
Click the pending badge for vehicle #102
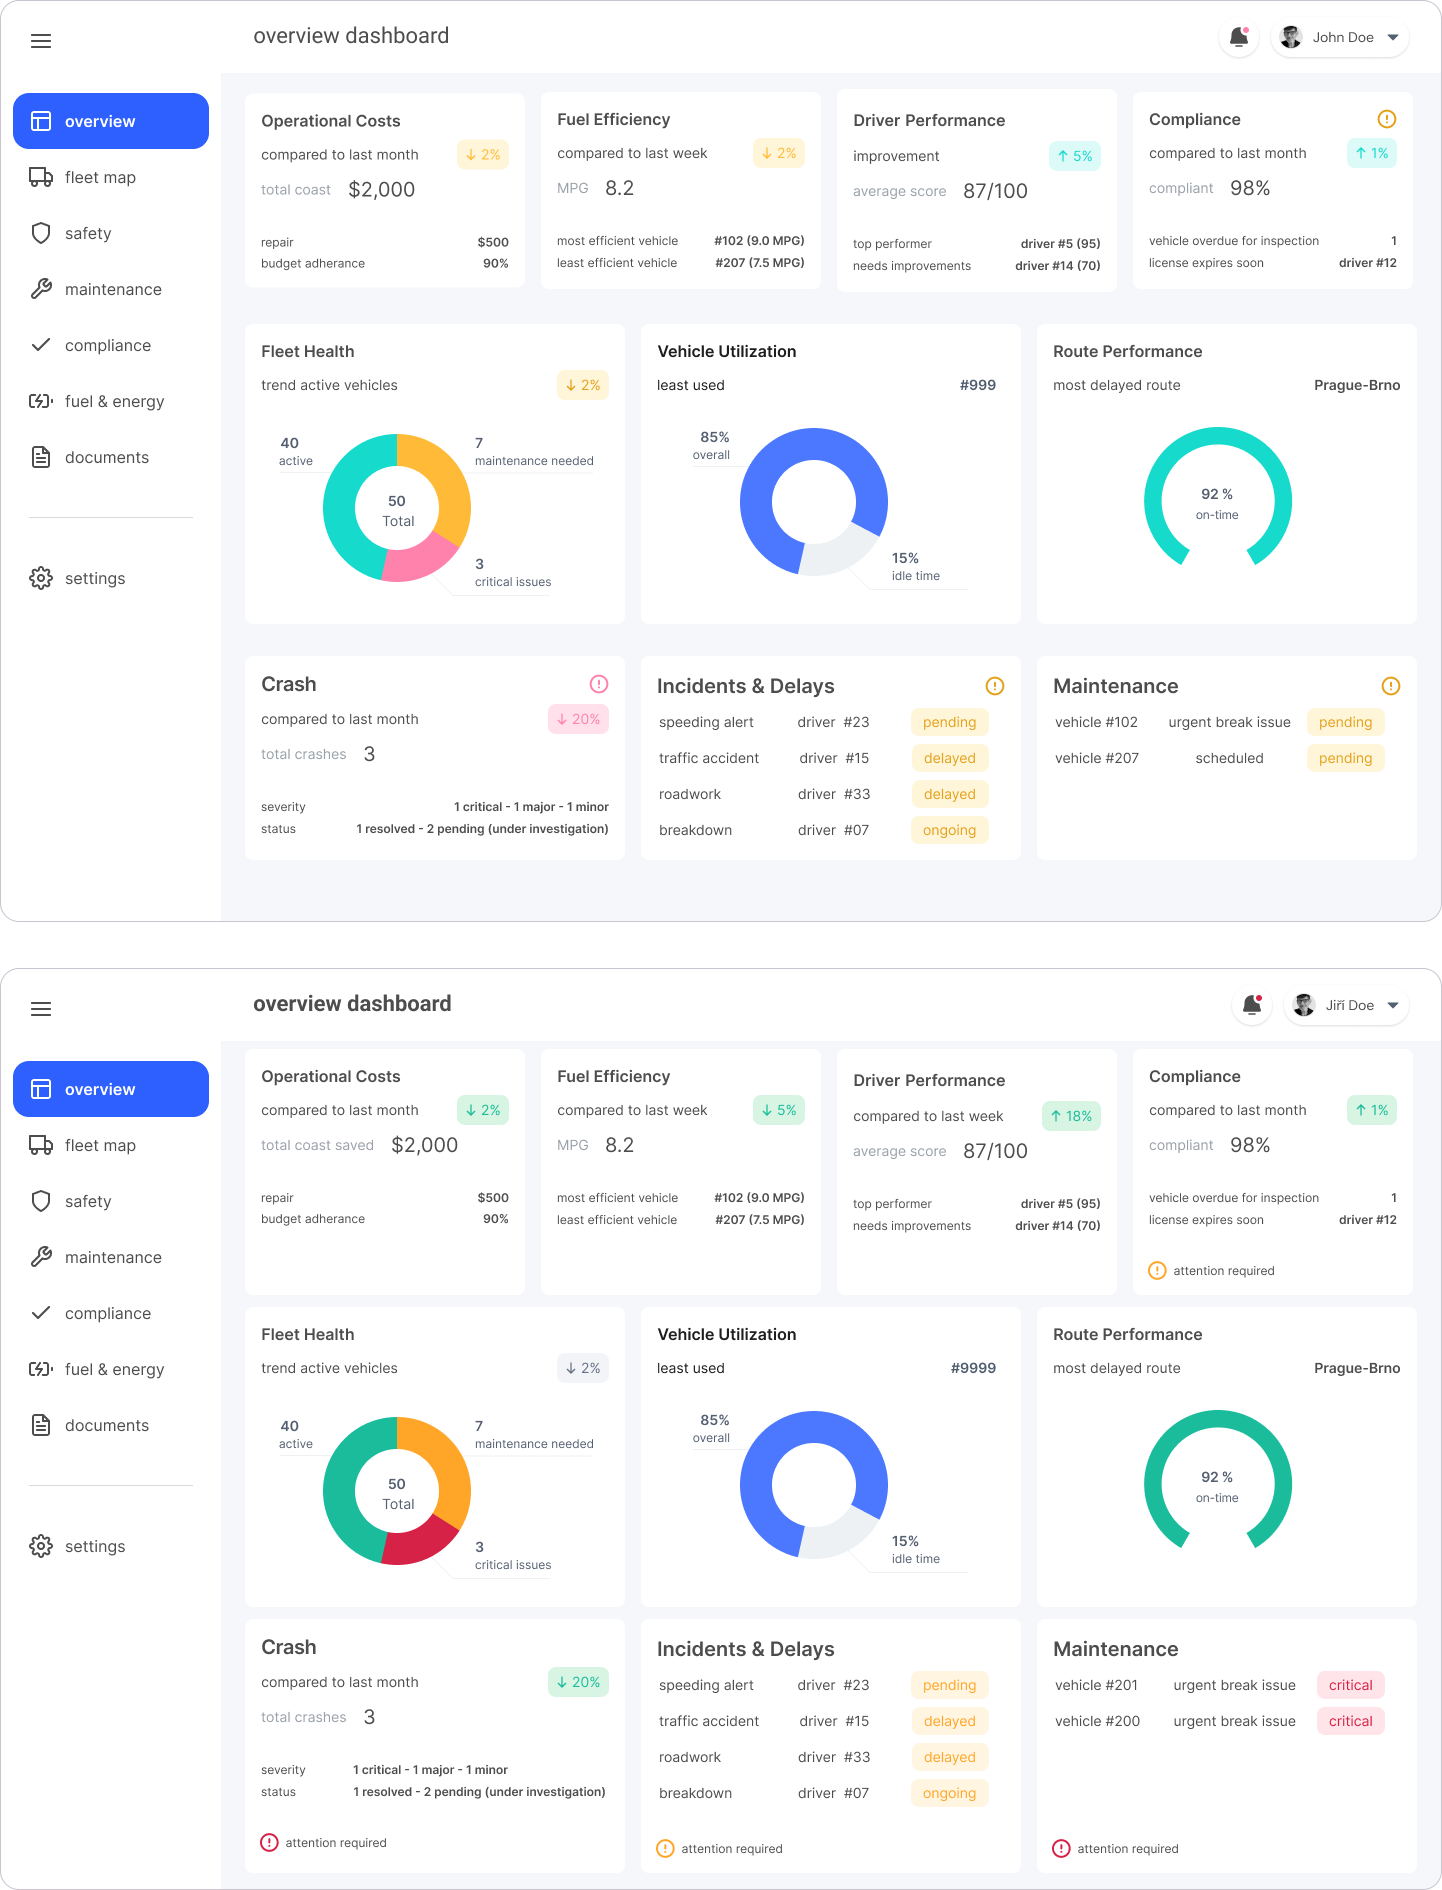tap(1345, 722)
